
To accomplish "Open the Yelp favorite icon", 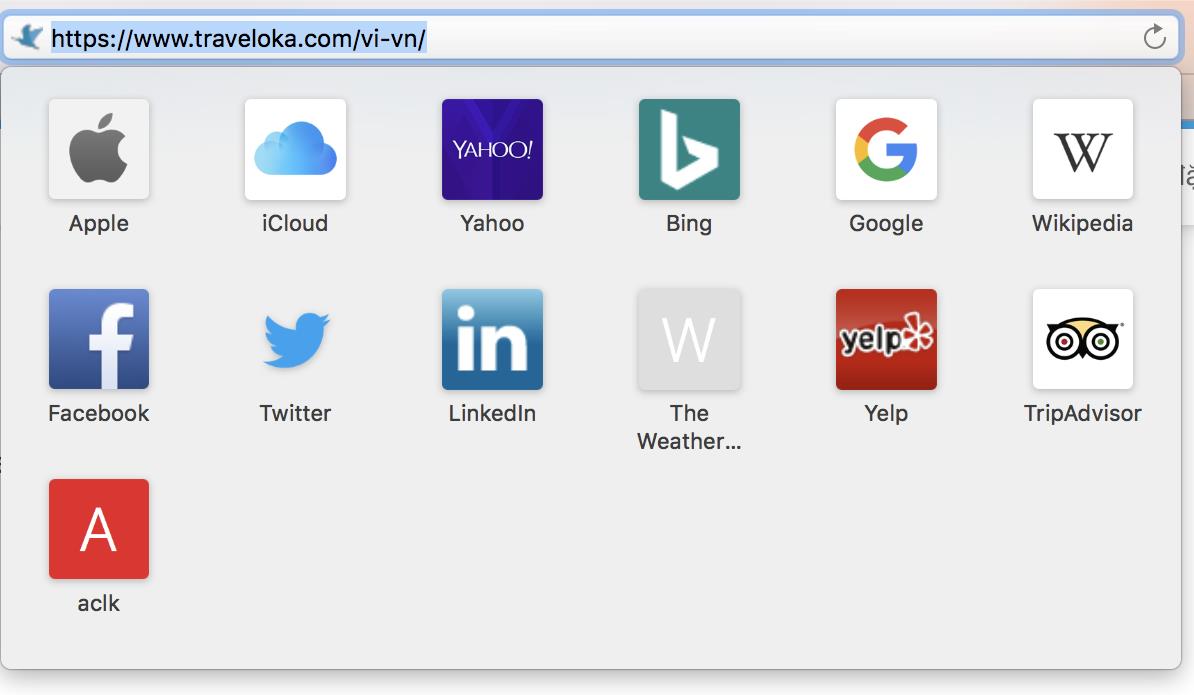I will 886,339.
